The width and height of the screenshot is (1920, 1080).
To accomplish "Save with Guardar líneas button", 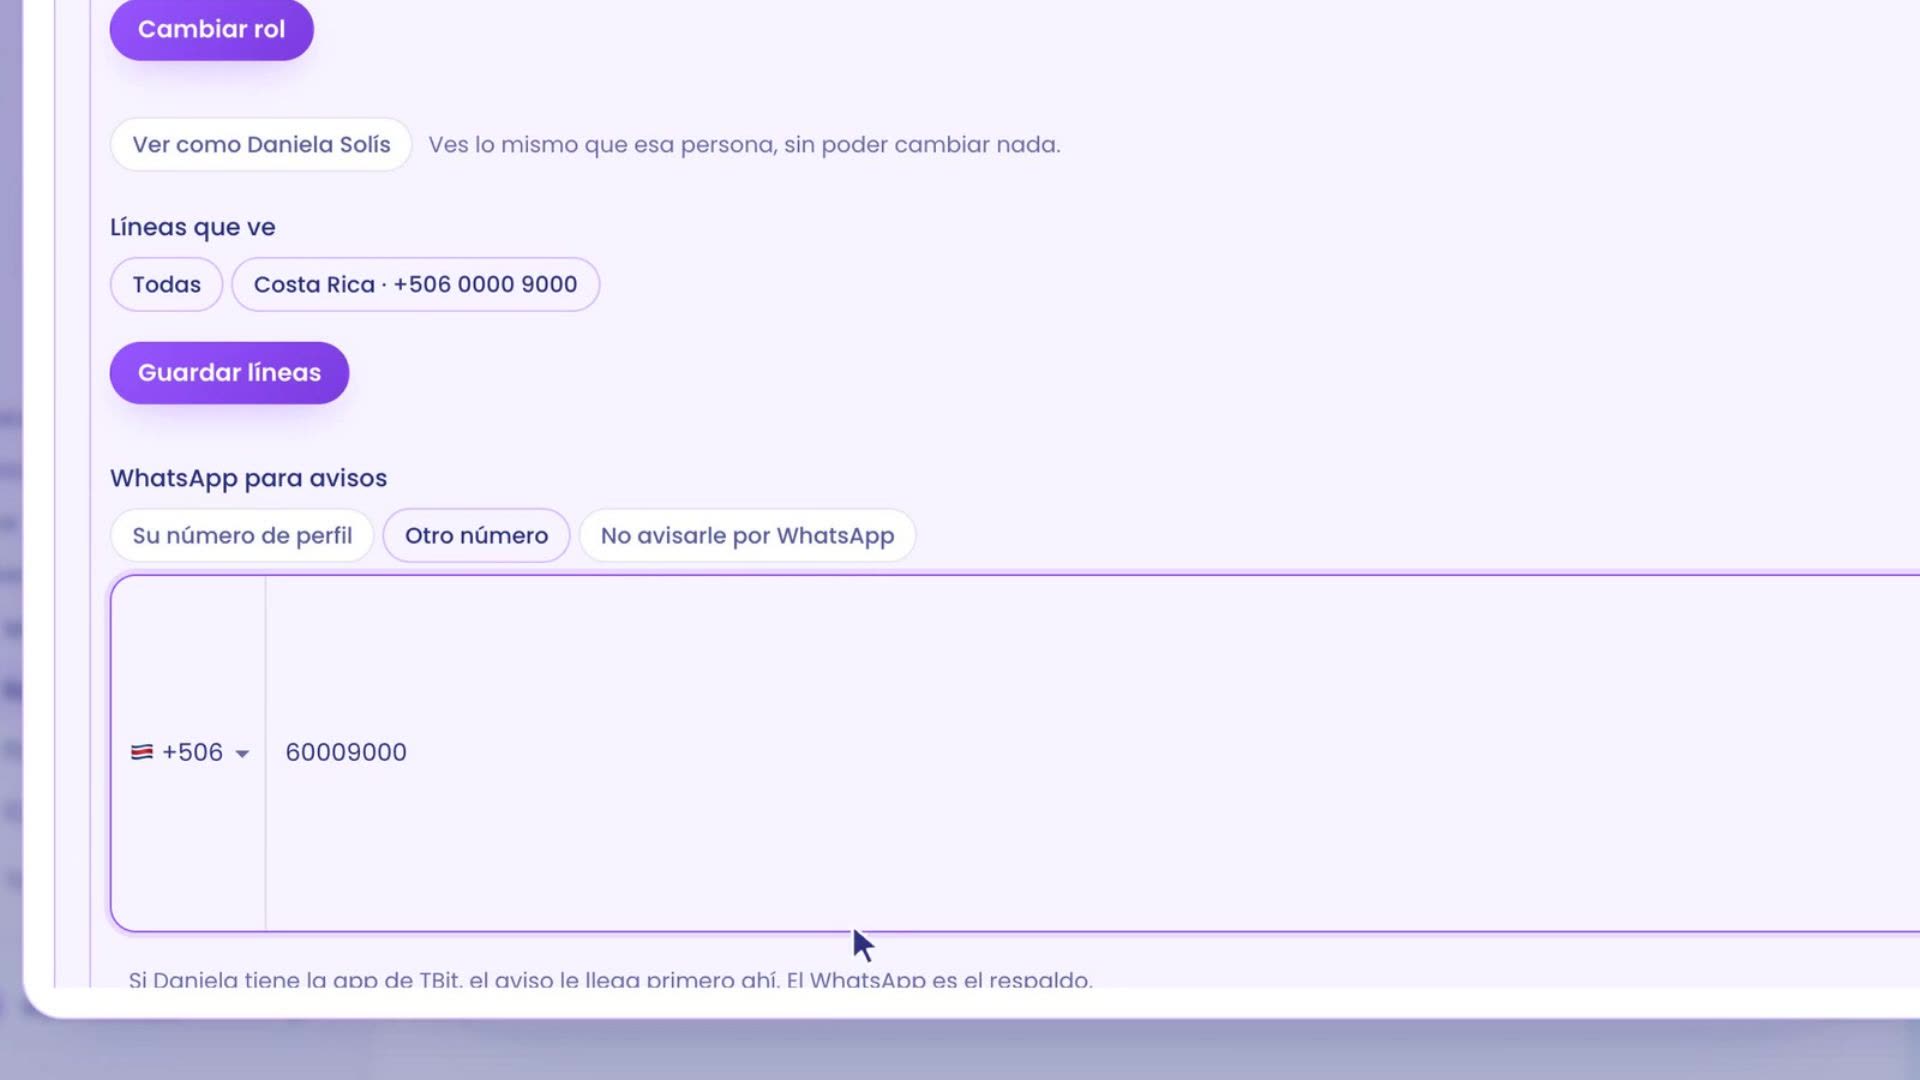I will tap(229, 372).
